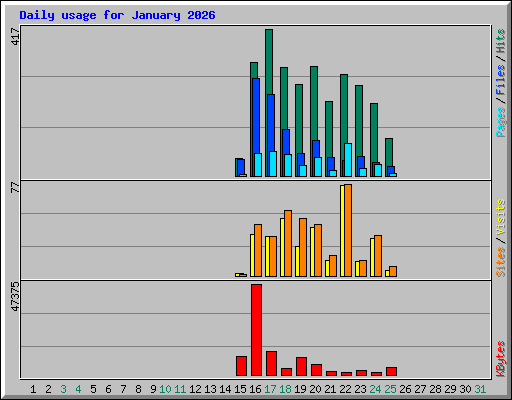Viewport: 512px width, 400px height.
Task: Click green day '31' on the date axis
Action: coord(480,389)
